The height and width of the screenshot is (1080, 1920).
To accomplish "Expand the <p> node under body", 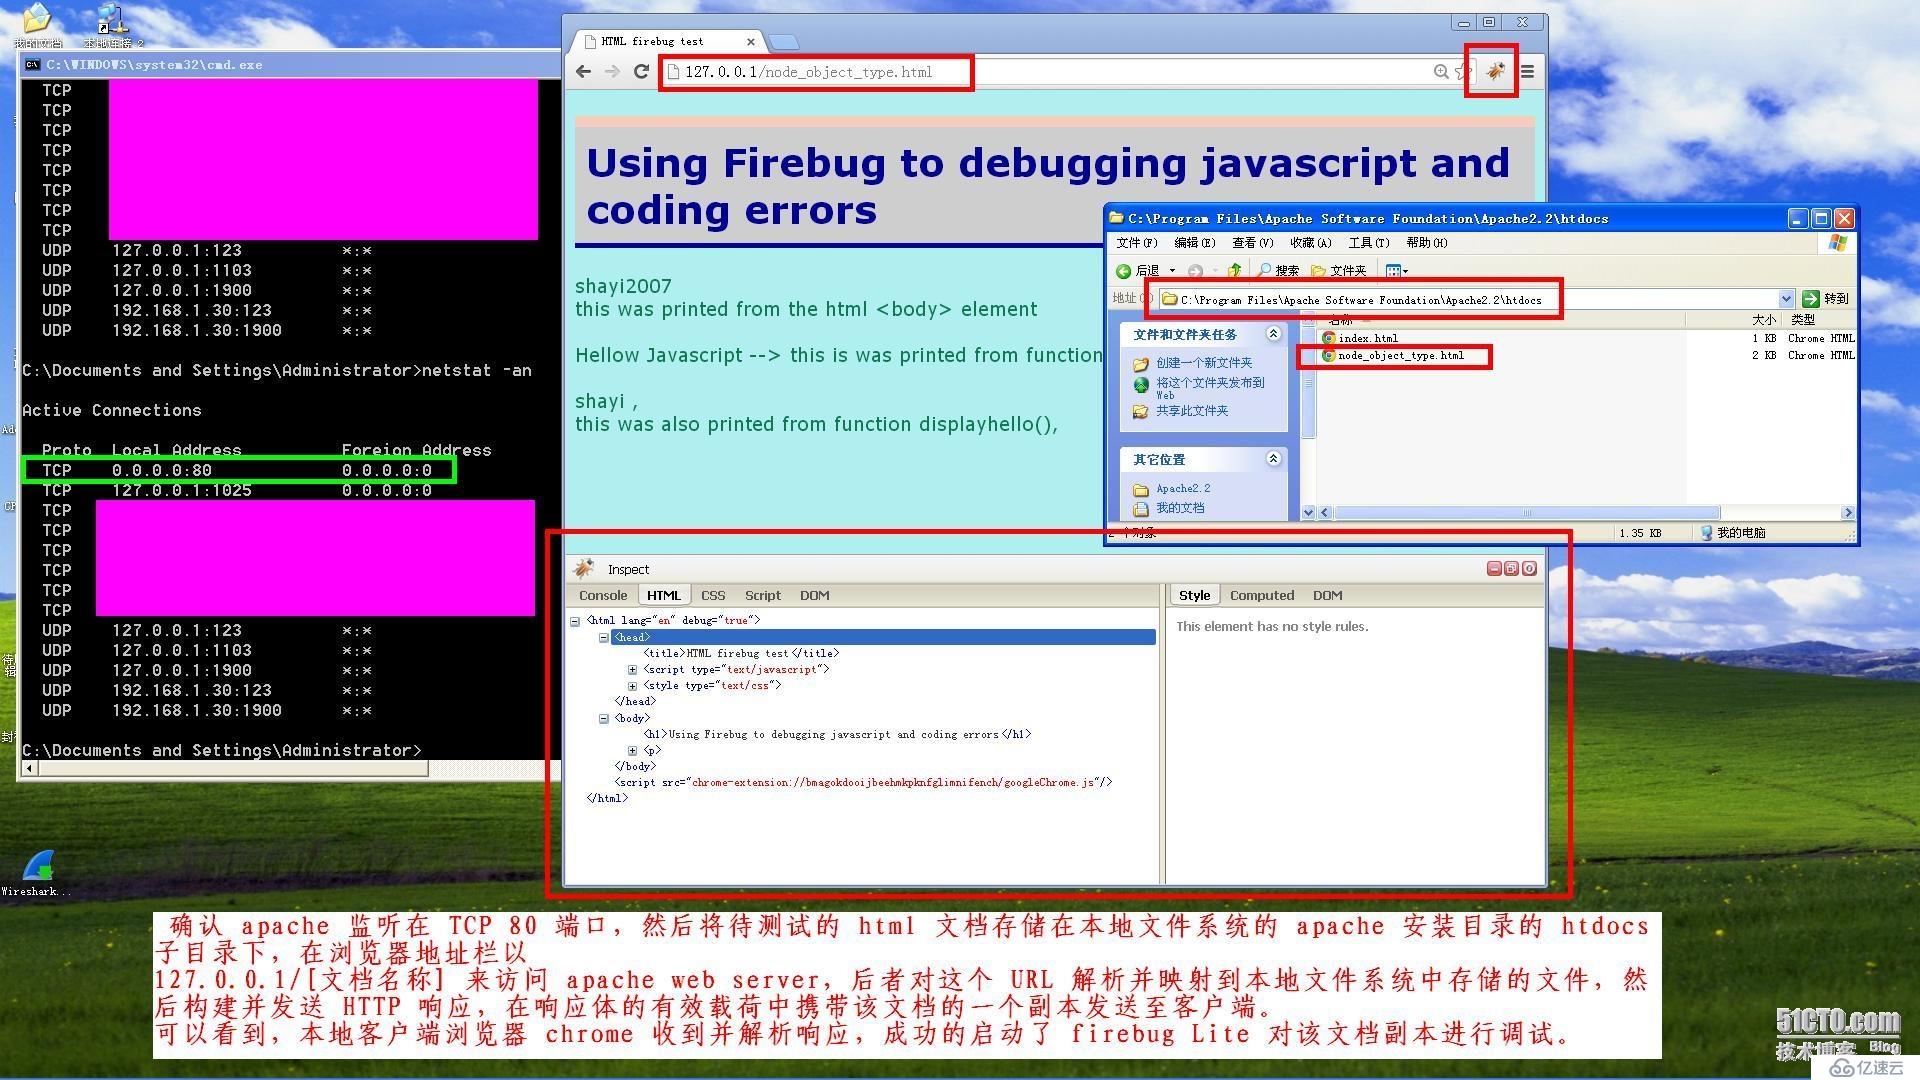I will (632, 750).
